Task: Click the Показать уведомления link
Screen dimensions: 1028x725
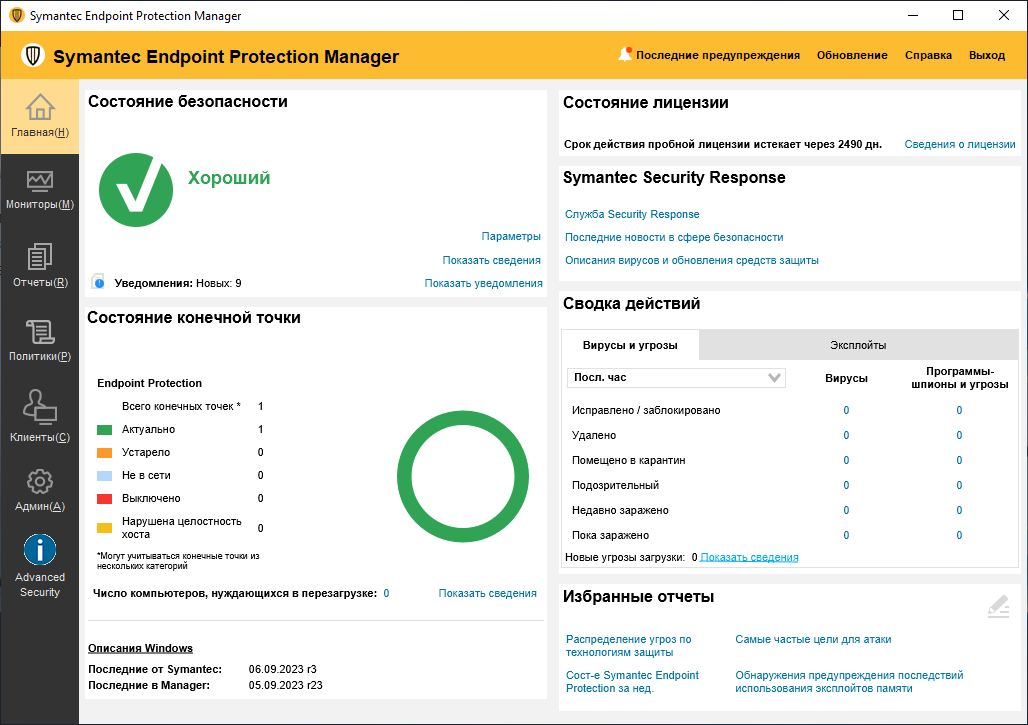Action: tap(483, 283)
